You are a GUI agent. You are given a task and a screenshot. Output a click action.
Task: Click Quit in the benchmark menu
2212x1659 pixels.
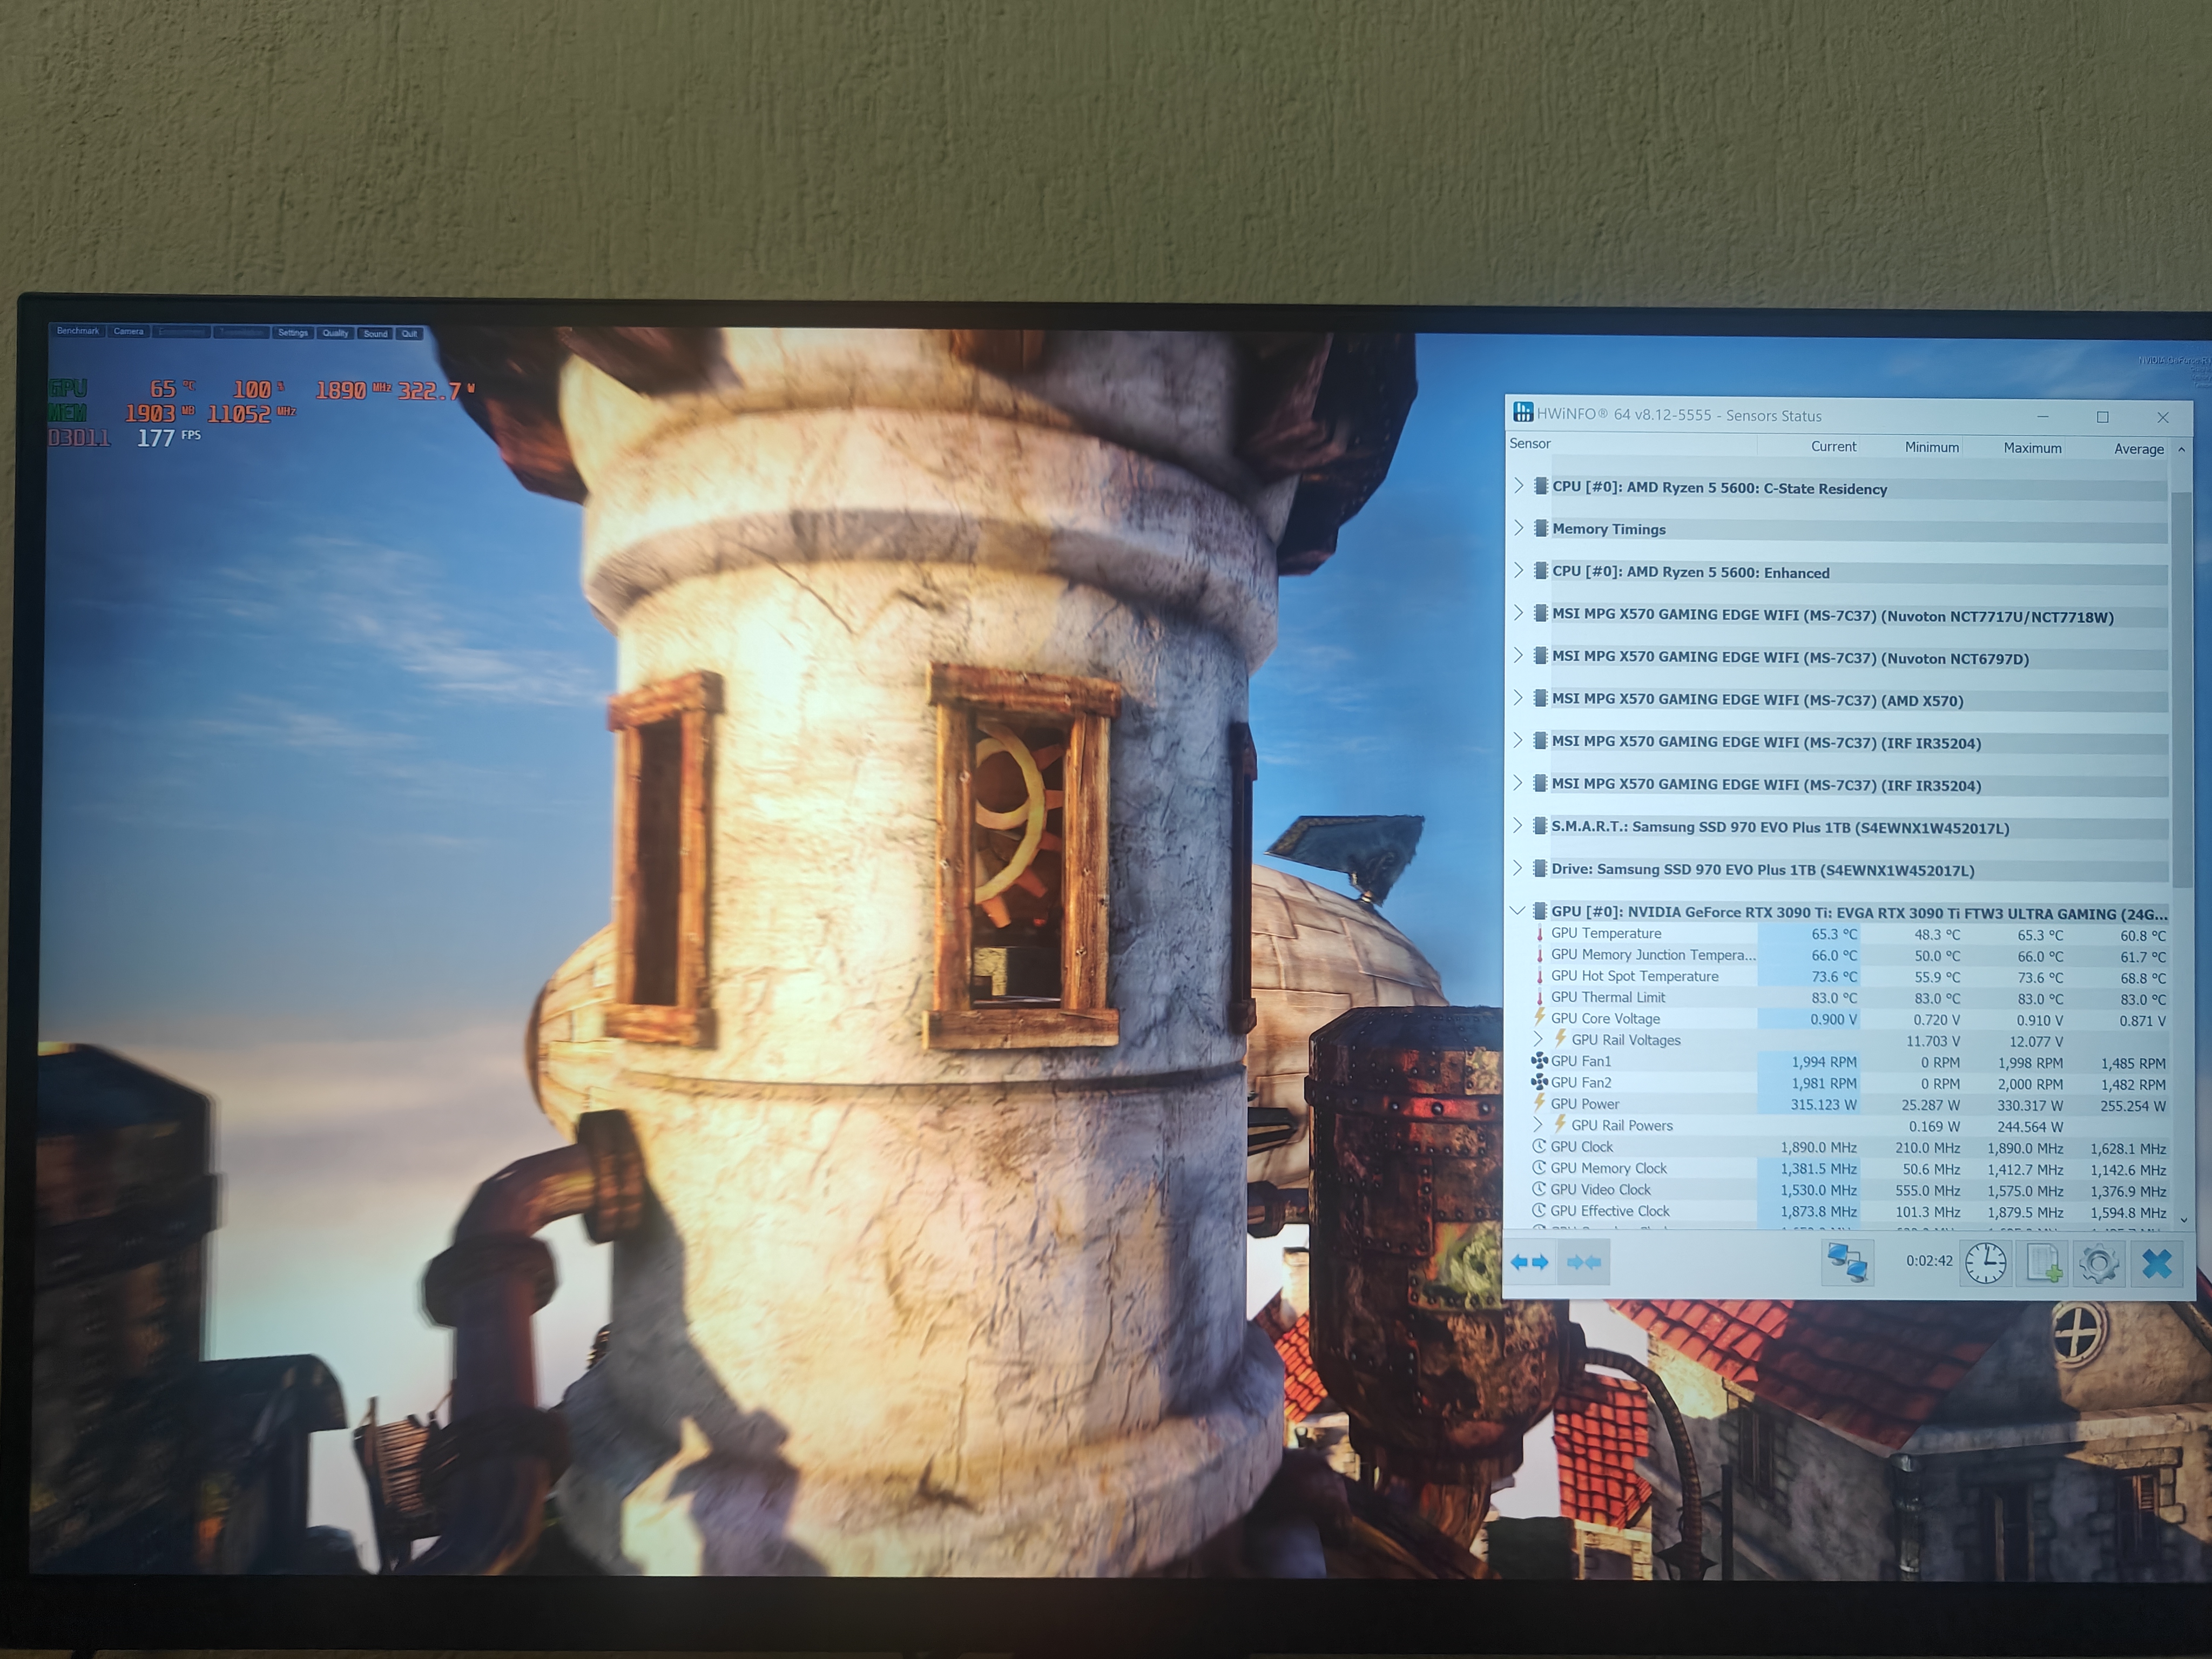click(409, 334)
